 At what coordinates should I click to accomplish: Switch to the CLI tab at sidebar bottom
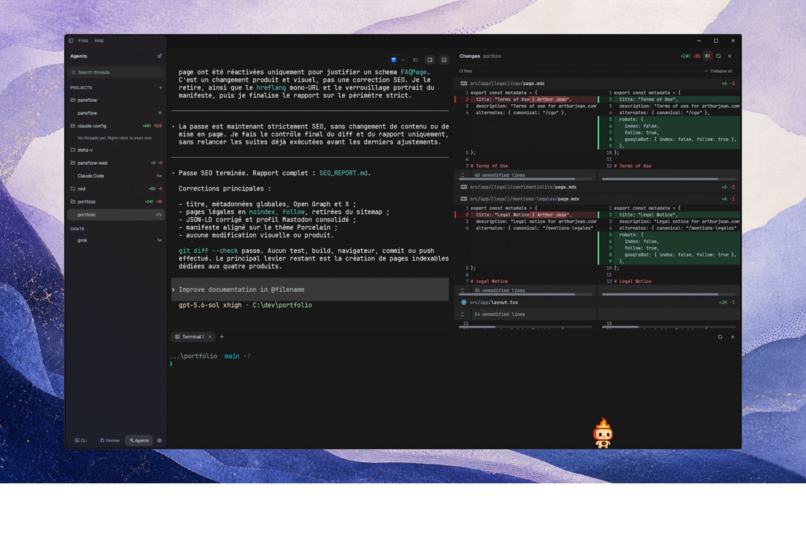81,440
